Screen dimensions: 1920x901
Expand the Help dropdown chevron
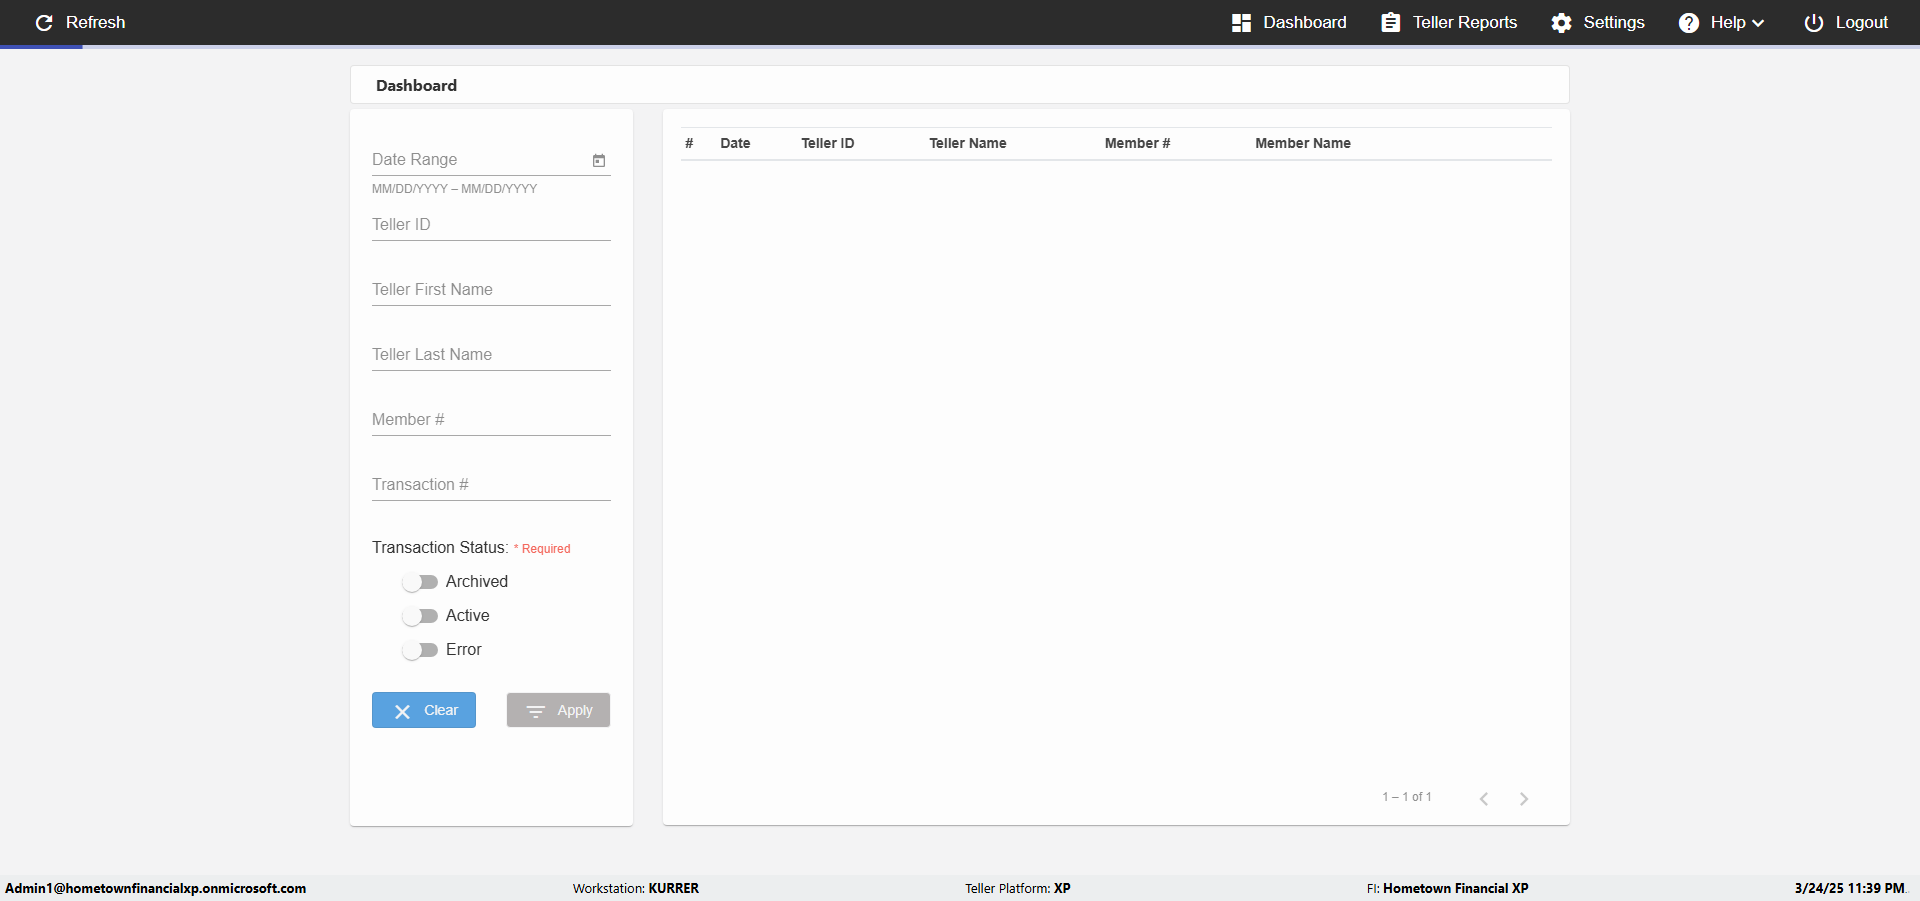pyautogui.click(x=1758, y=23)
